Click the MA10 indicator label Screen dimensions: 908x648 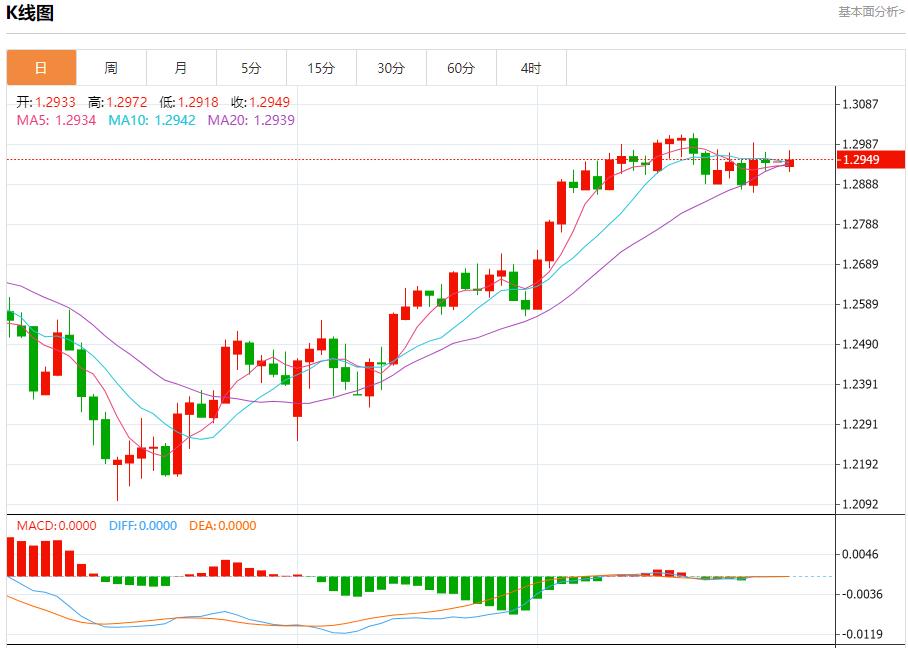click(x=152, y=120)
